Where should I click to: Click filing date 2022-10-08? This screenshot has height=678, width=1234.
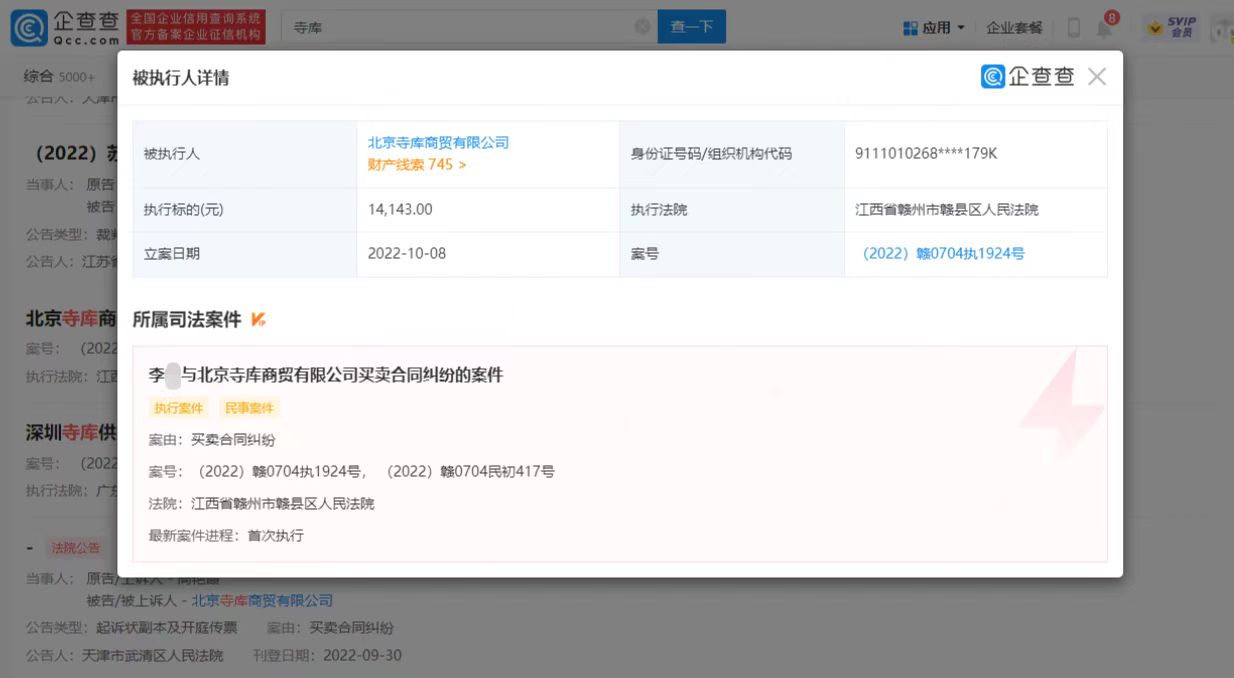[407, 254]
